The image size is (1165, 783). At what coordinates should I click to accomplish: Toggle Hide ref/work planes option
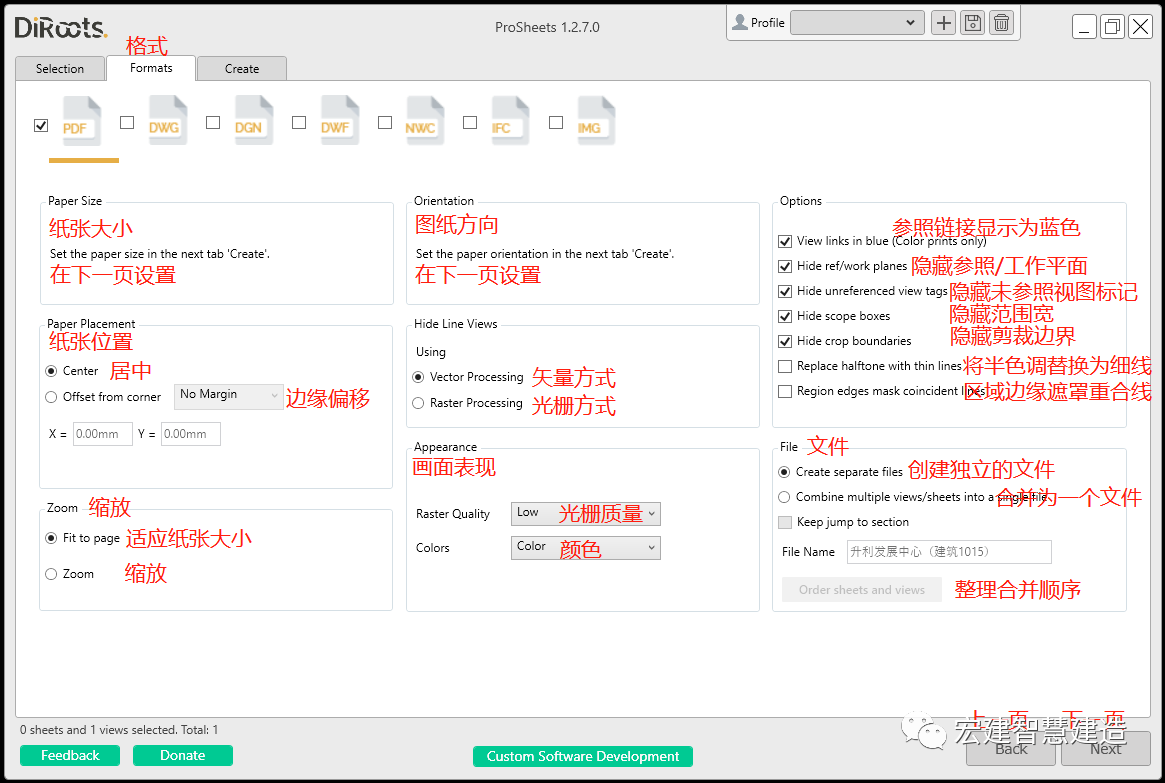pyautogui.click(x=785, y=266)
